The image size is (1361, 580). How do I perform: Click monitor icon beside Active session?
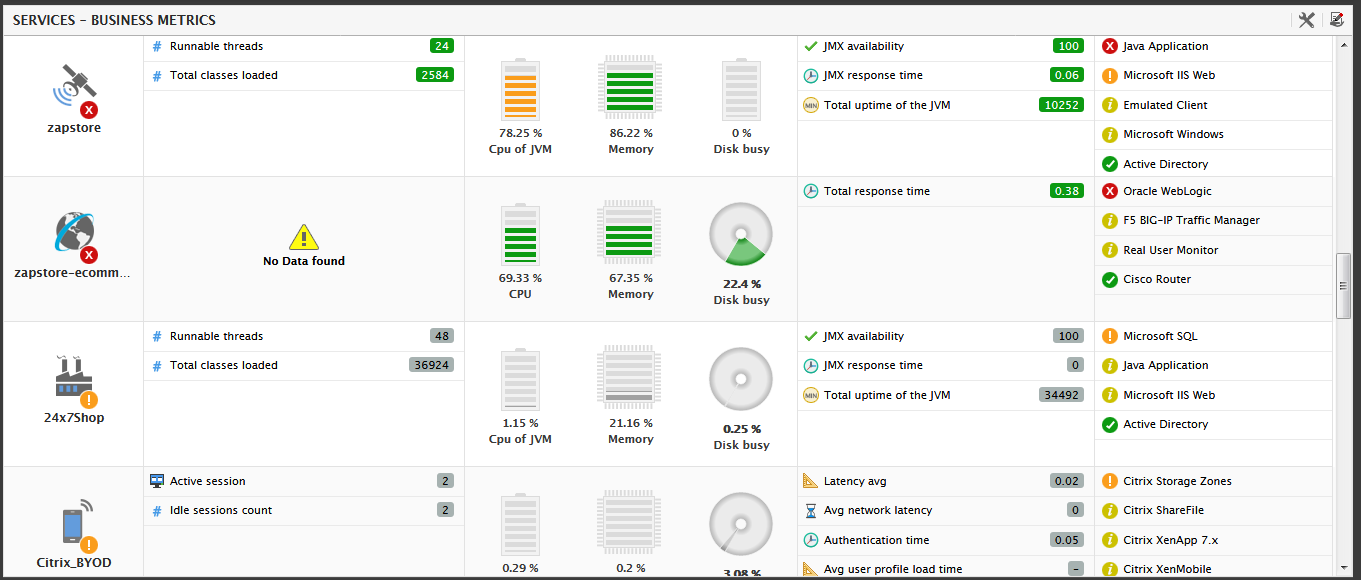pyautogui.click(x=157, y=481)
